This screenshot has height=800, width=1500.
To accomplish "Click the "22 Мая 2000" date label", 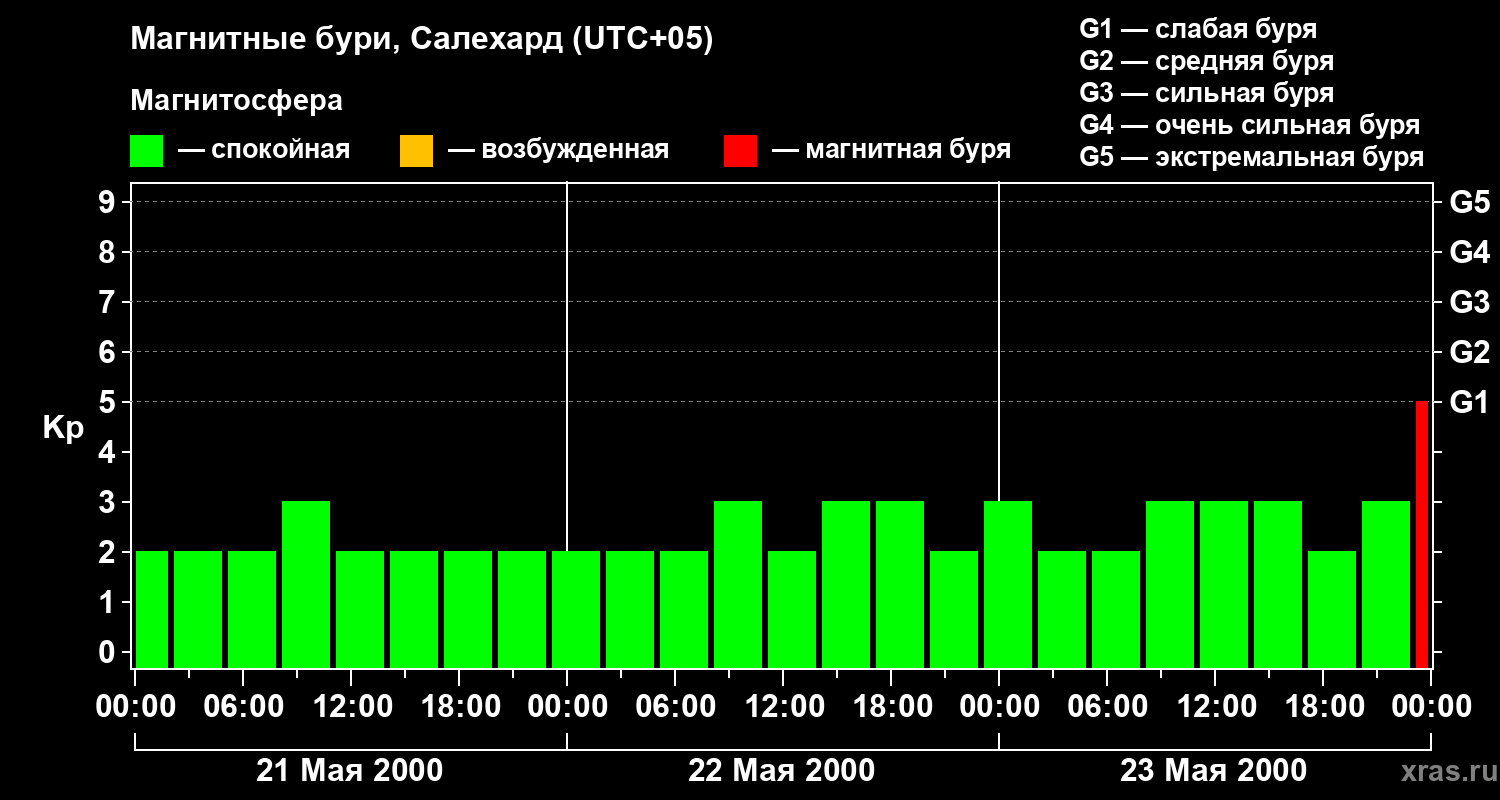I will [782, 771].
